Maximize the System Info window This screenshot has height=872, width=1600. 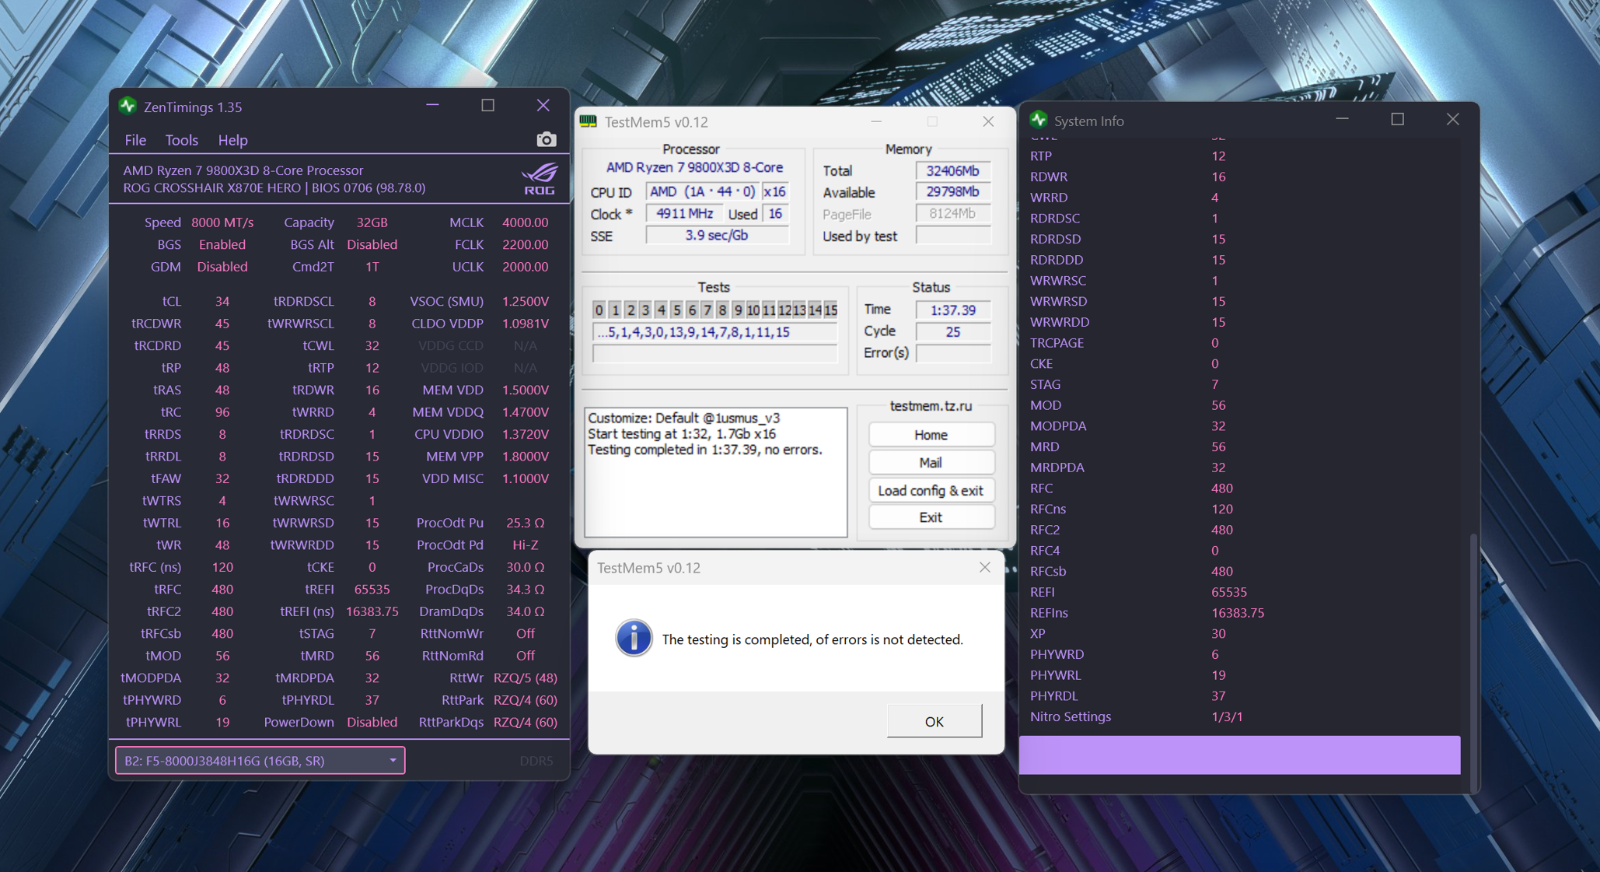(x=1398, y=120)
